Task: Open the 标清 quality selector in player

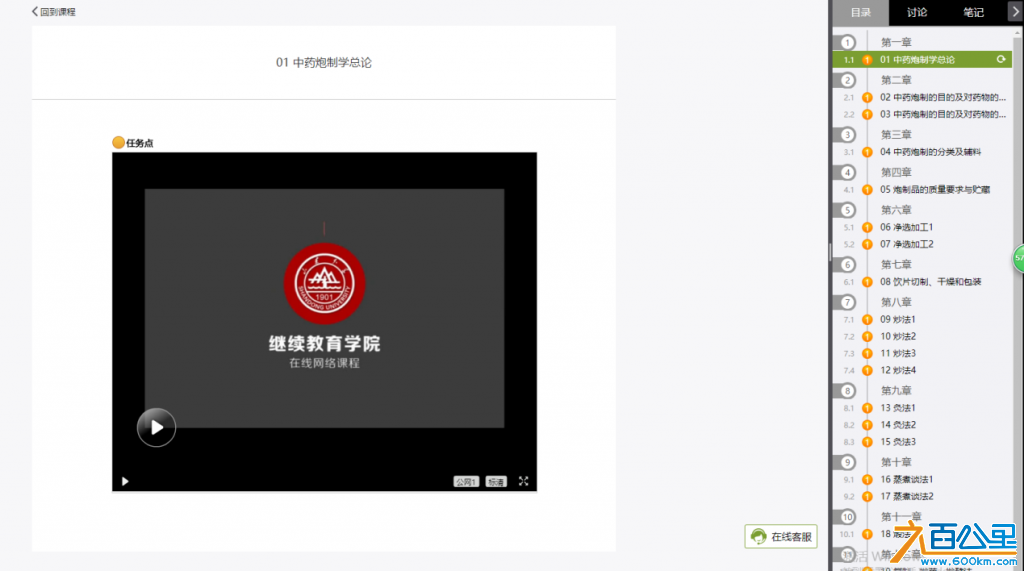Action: 496,481
